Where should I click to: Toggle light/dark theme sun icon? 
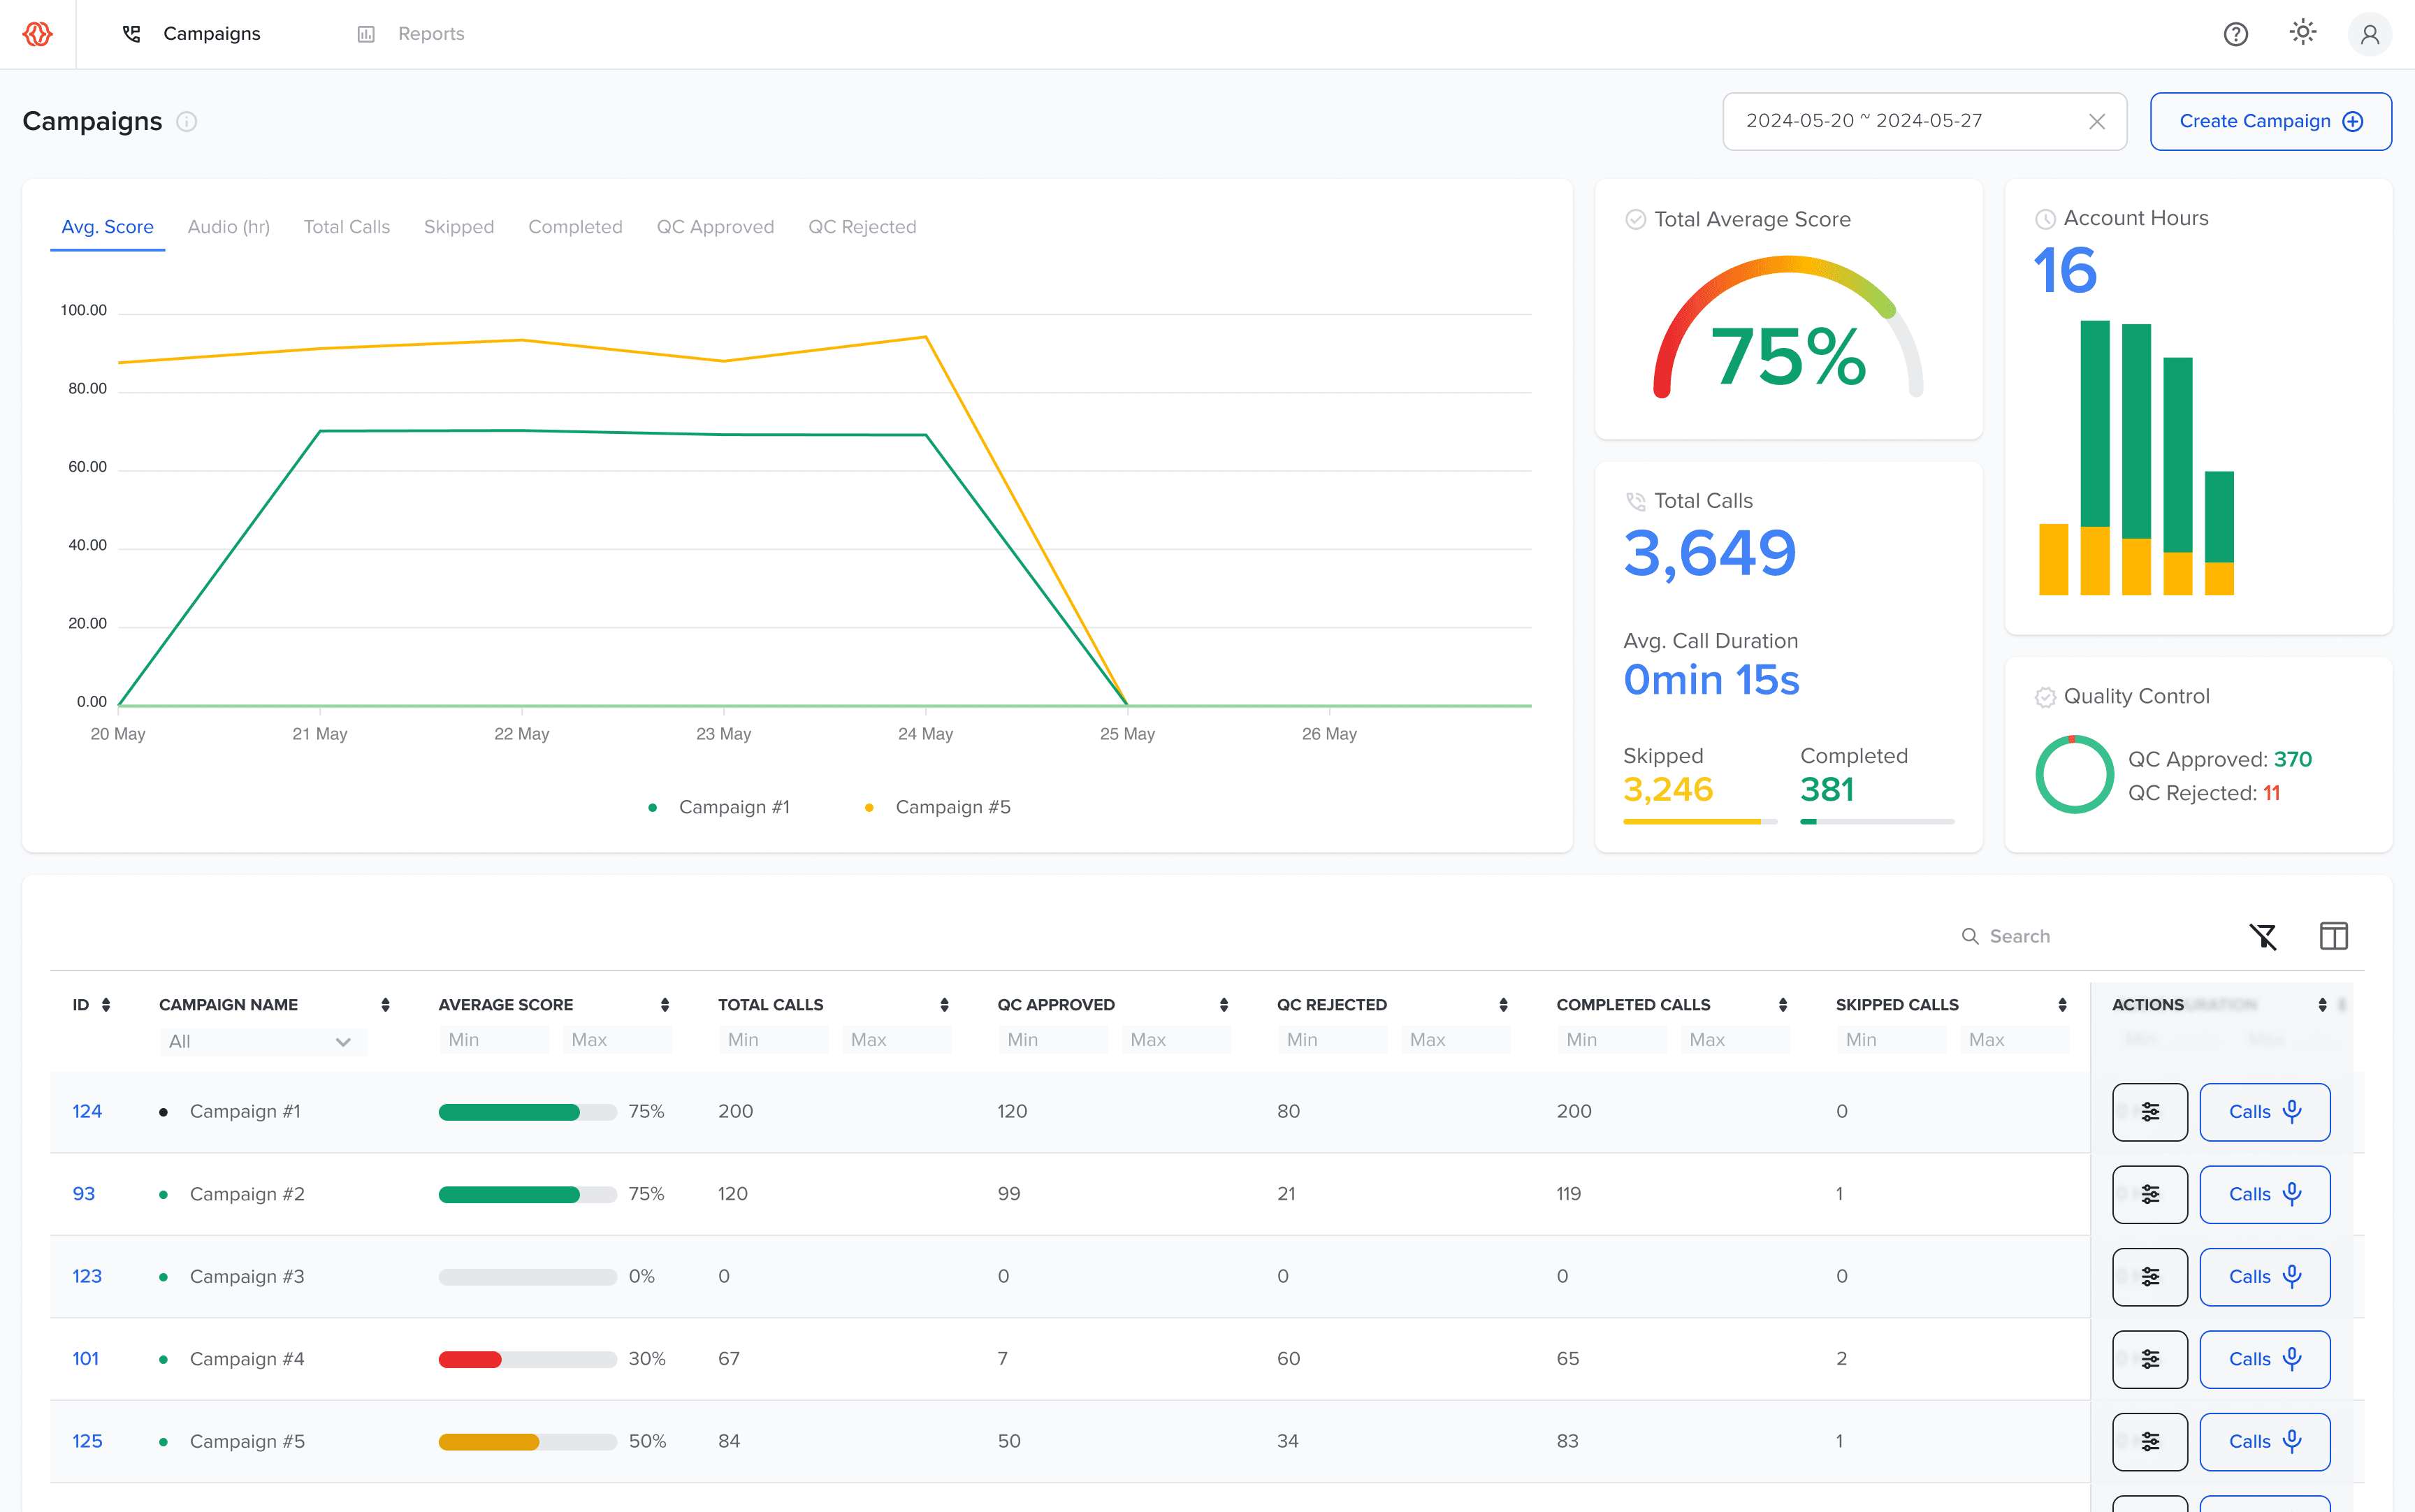pos(2303,33)
